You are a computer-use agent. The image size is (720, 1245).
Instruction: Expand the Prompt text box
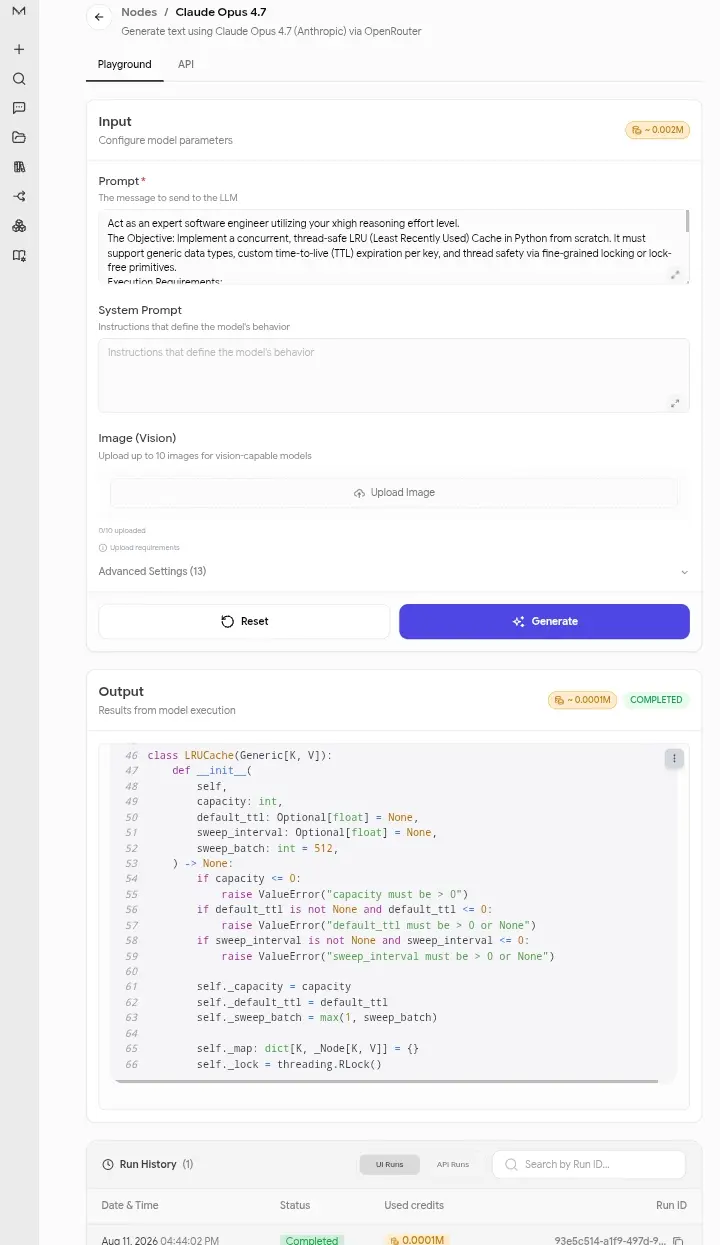click(x=675, y=274)
